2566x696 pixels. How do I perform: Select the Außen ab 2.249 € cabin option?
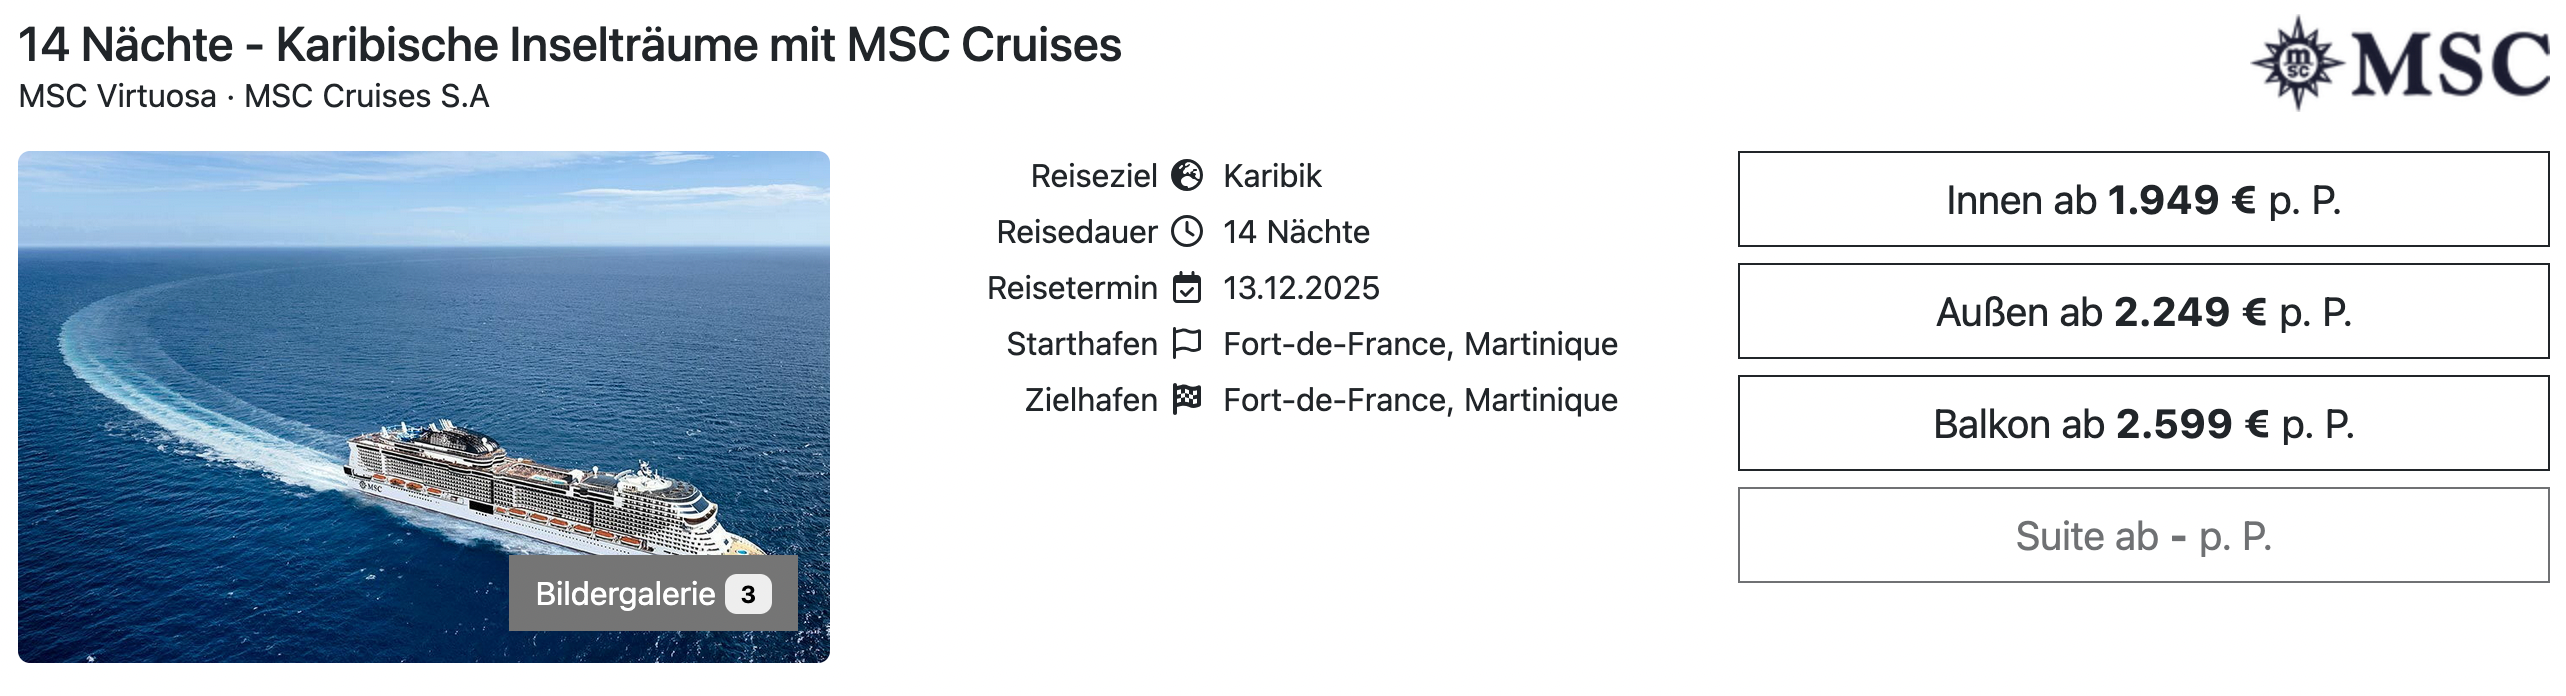click(x=2144, y=312)
